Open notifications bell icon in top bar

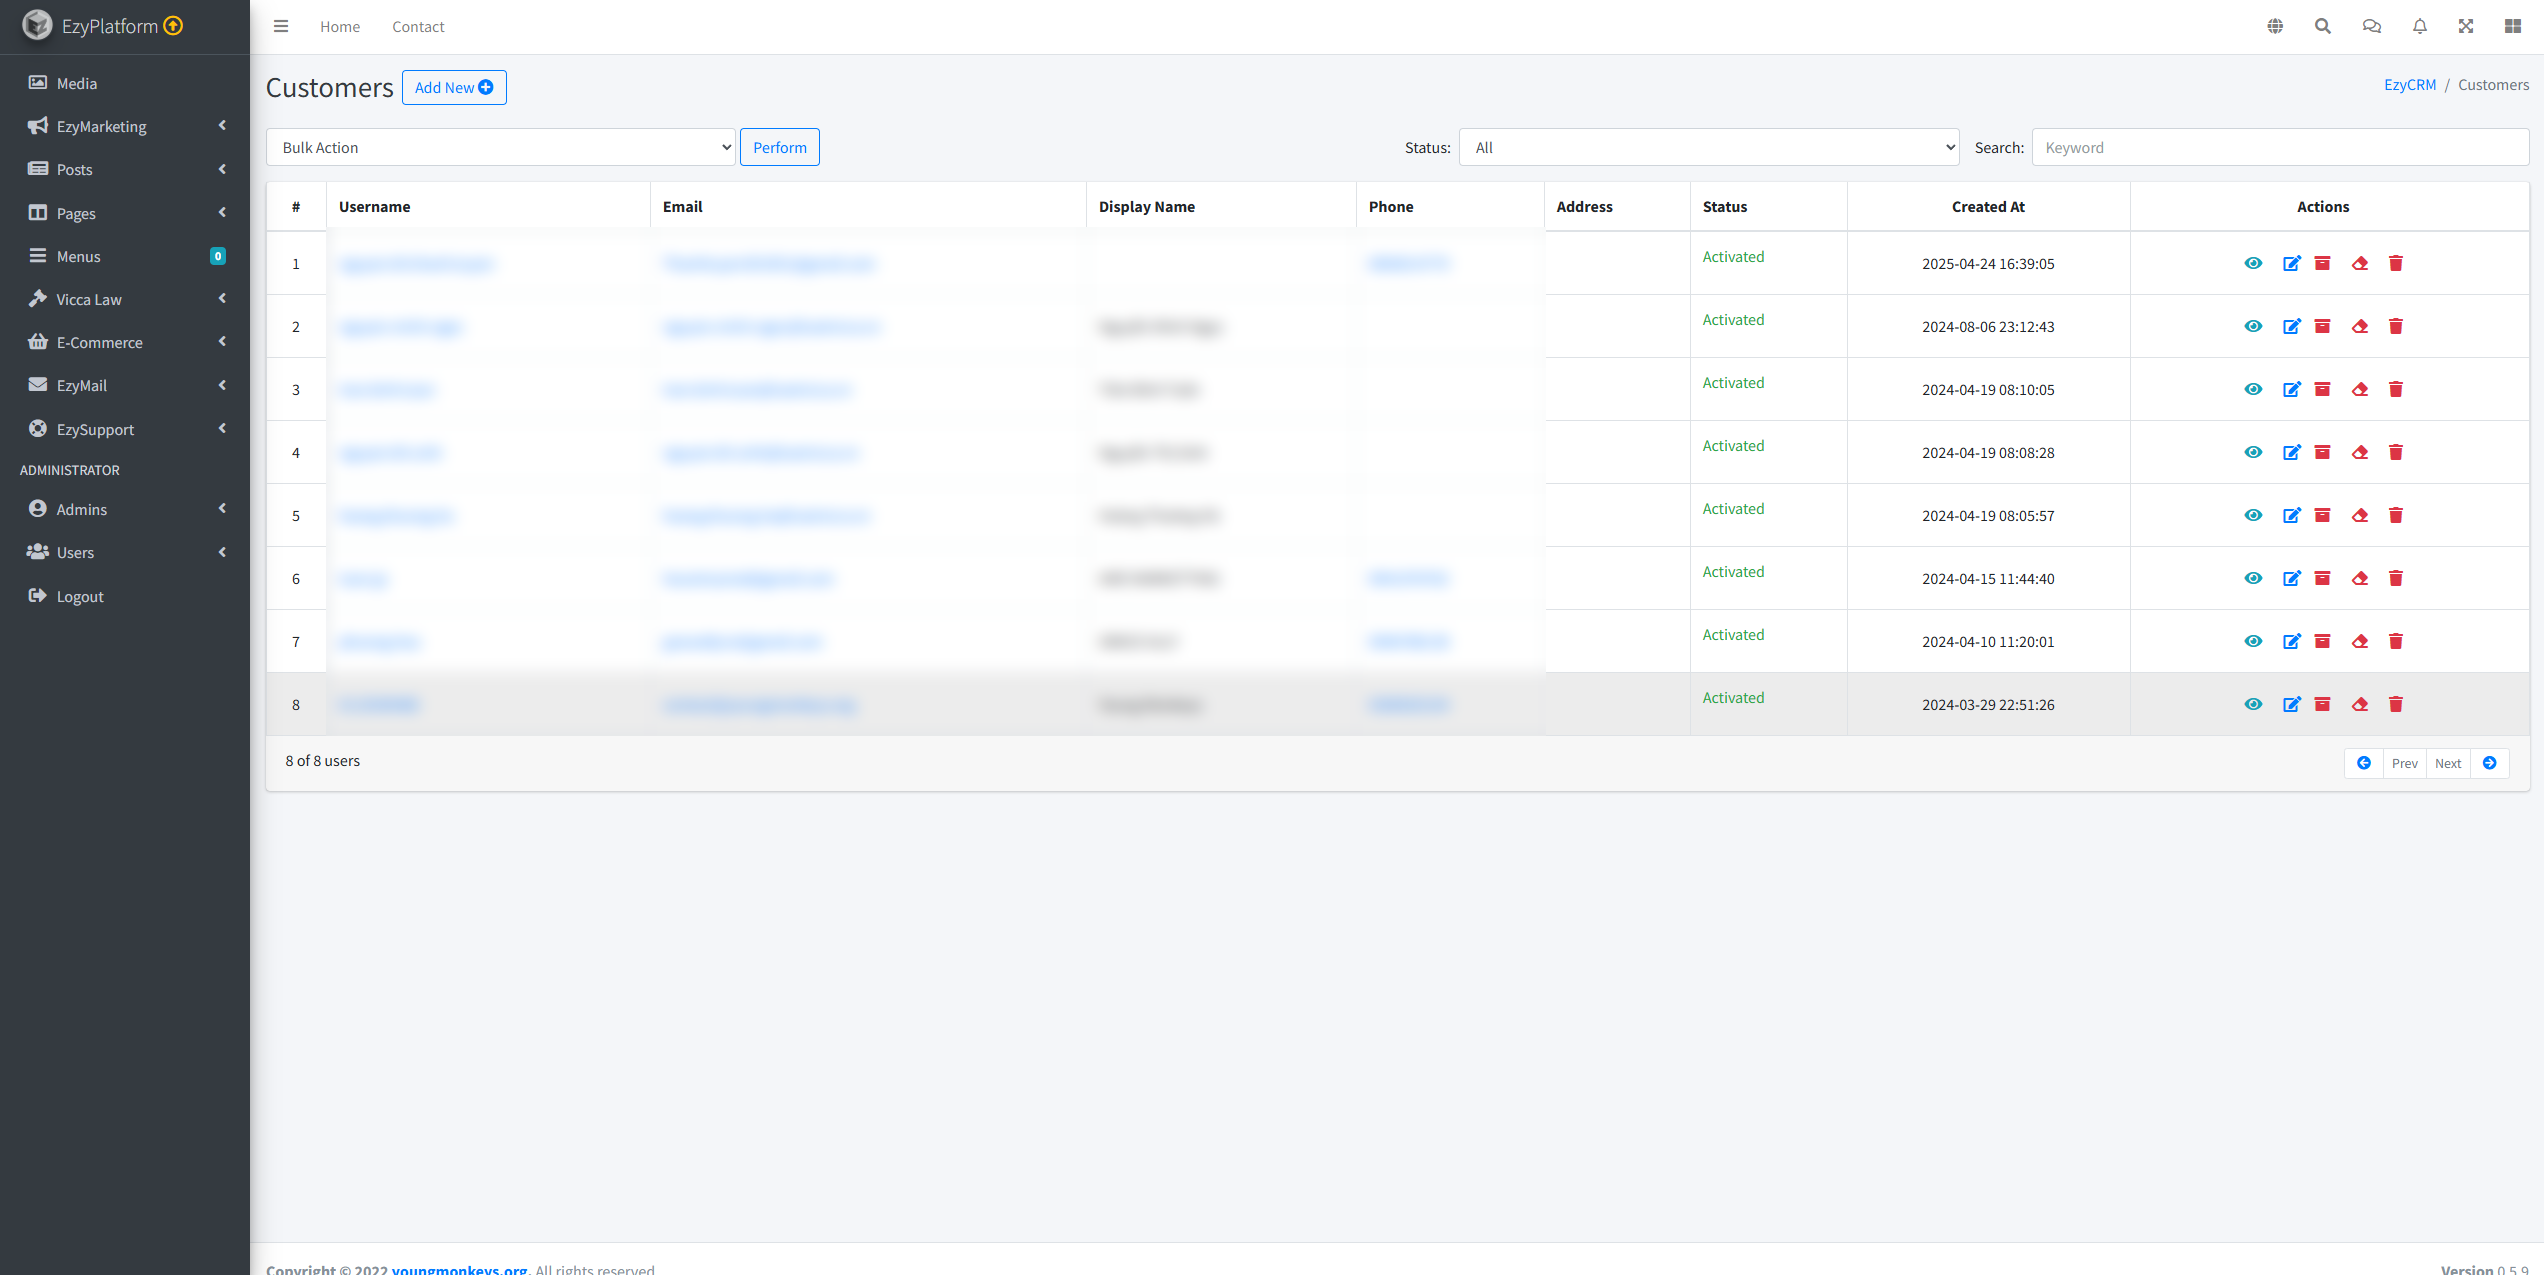2420,27
